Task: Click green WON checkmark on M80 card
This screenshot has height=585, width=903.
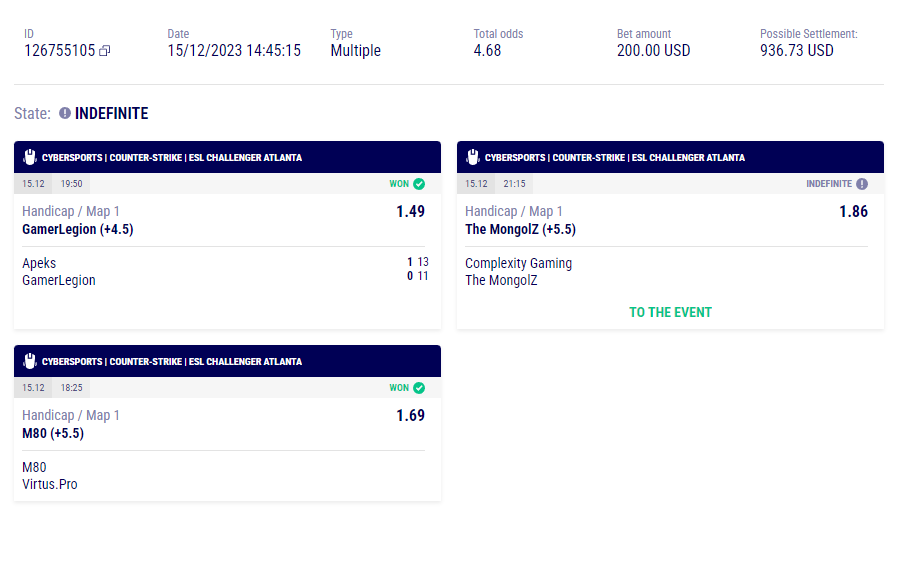Action: (419, 388)
